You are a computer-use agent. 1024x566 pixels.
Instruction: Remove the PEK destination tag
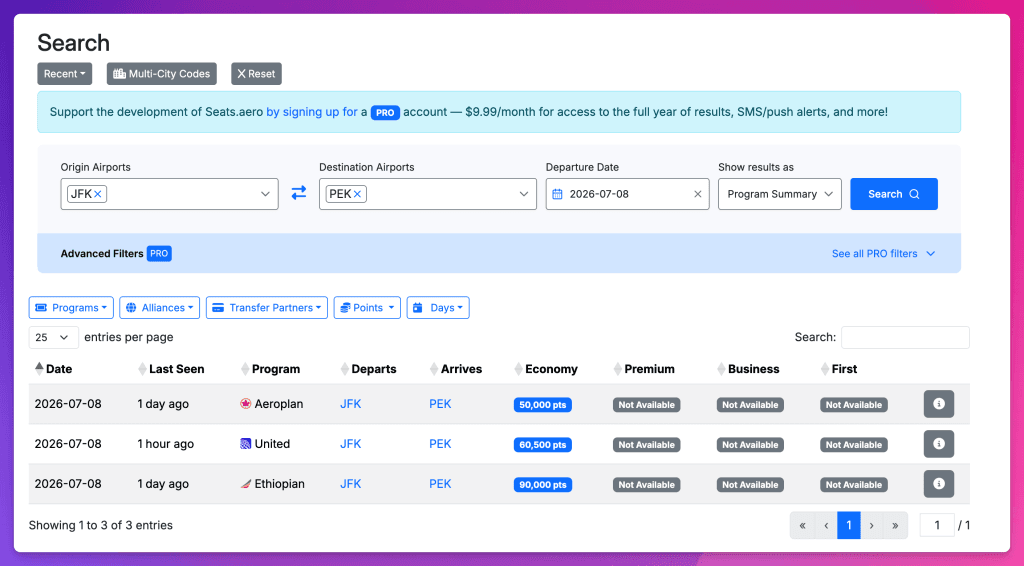(x=357, y=194)
